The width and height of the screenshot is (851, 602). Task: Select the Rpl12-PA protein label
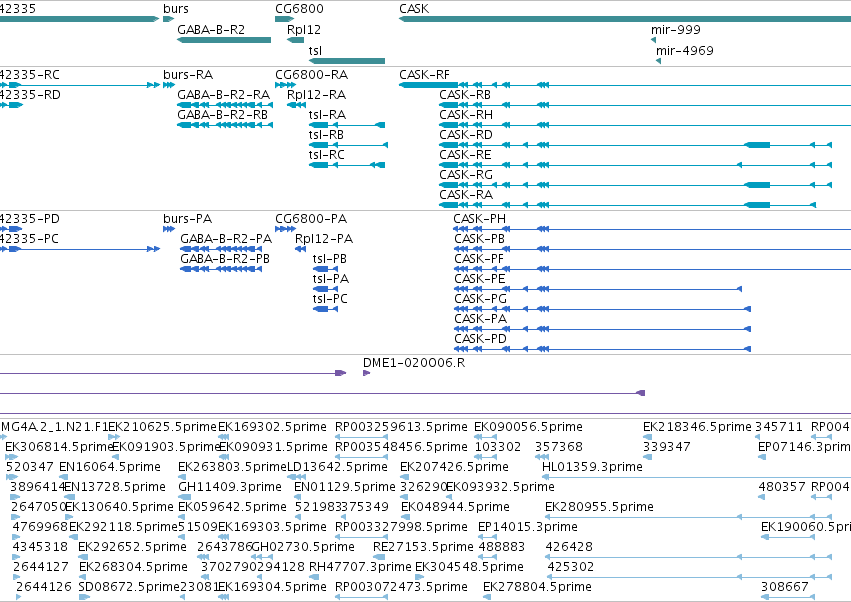click(324, 239)
